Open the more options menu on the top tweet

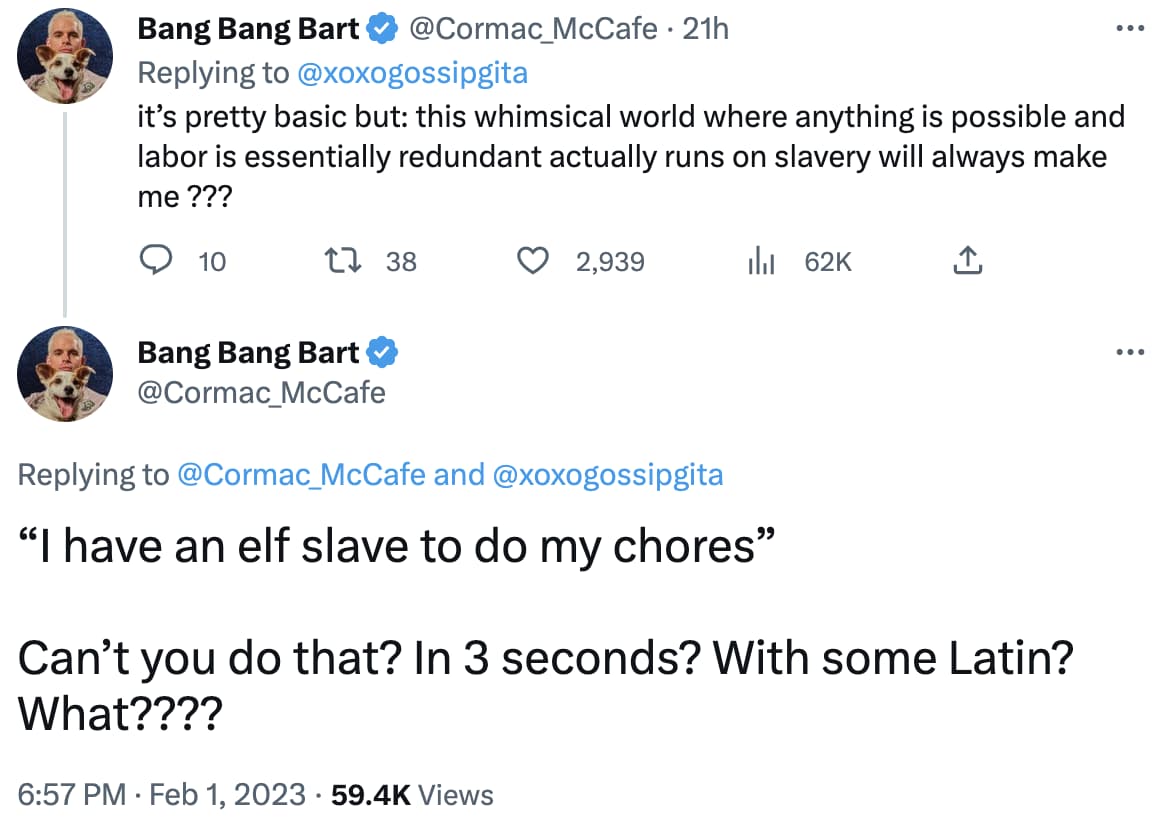1129,29
